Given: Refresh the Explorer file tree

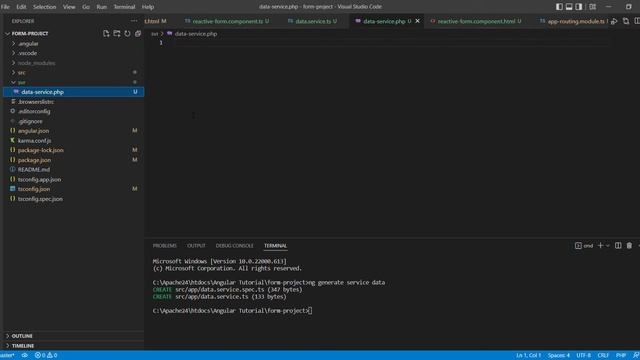Looking at the screenshot, I should pos(127,33).
